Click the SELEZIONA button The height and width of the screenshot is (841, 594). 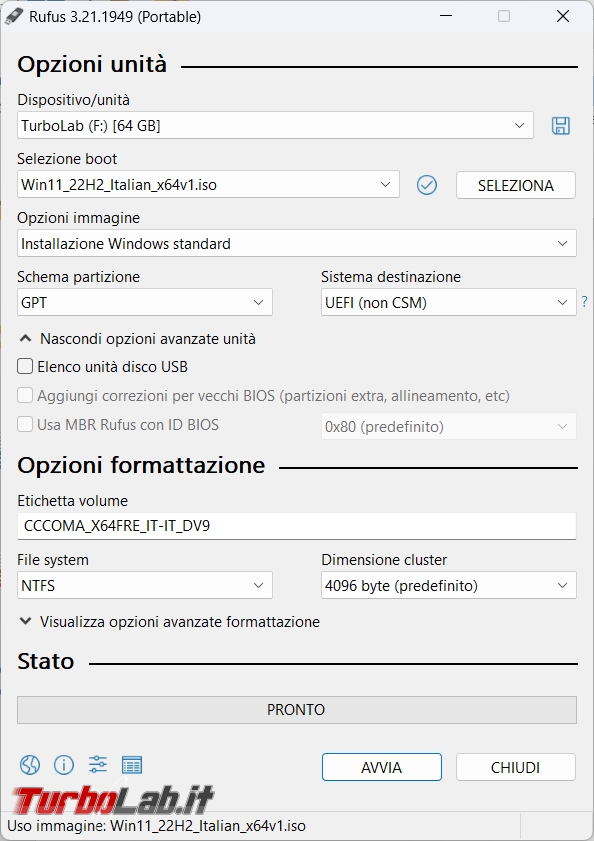coord(516,186)
